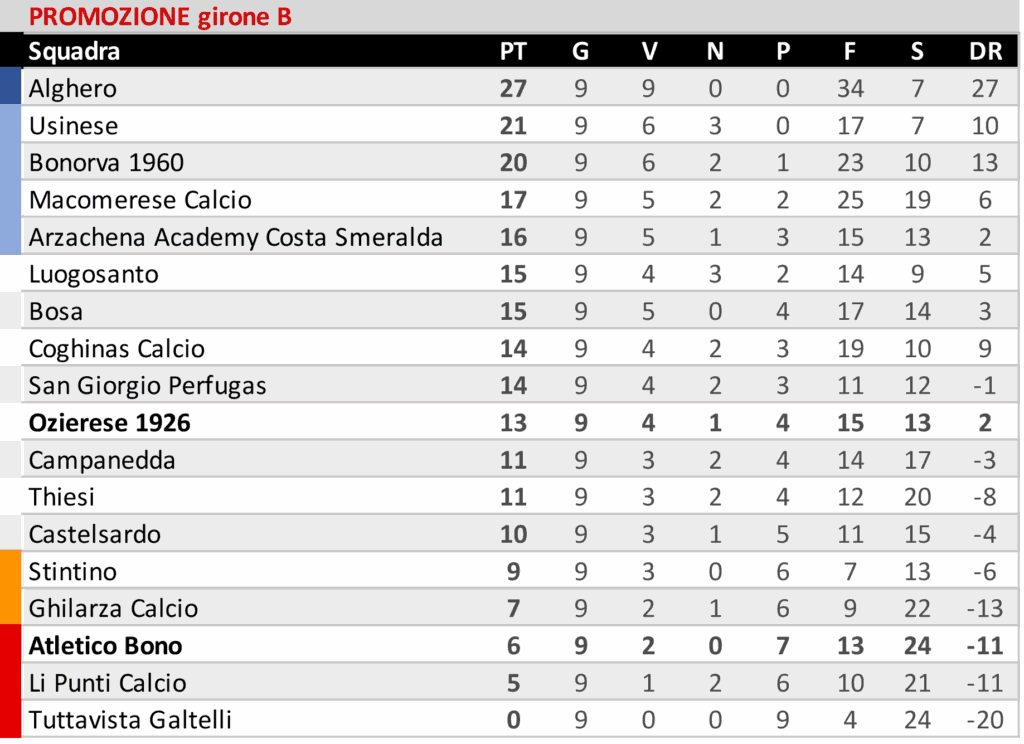Click the Macomerese Calcio team name
This screenshot has height=744, width=1024.
[x=140, y=200]
